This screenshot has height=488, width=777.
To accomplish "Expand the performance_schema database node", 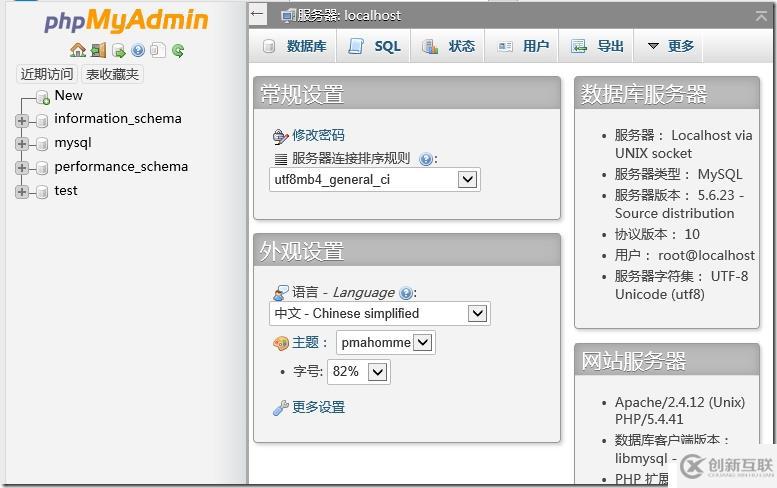I will [x=21, y=168].
